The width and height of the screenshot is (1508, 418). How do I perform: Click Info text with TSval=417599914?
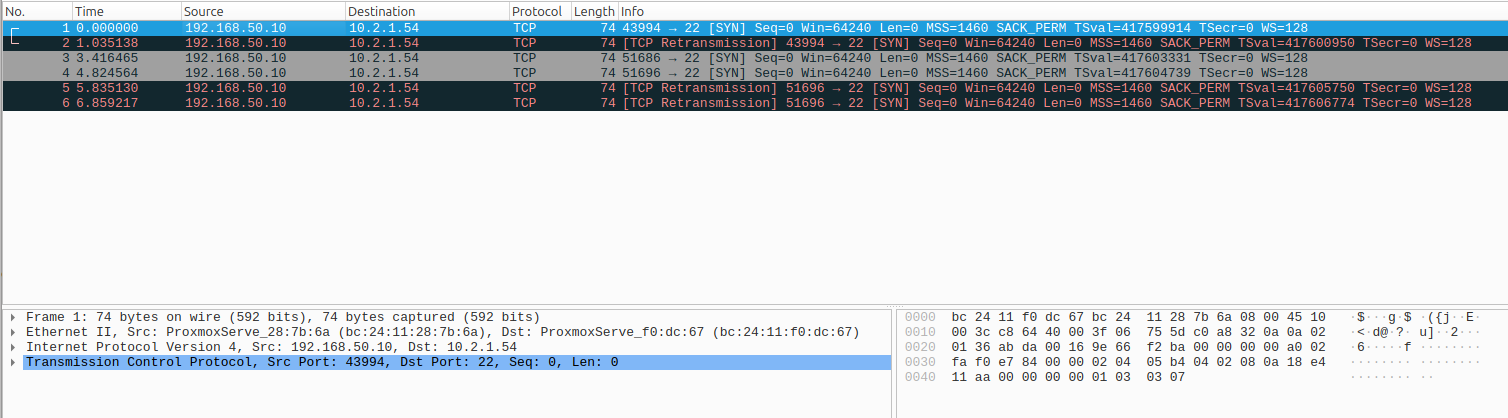(x=964, y=28)
